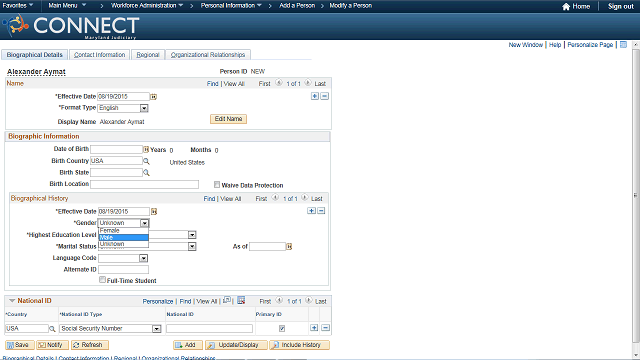Zoom National ID grid in new window
The image size is (640, 360).
[227, 300]
